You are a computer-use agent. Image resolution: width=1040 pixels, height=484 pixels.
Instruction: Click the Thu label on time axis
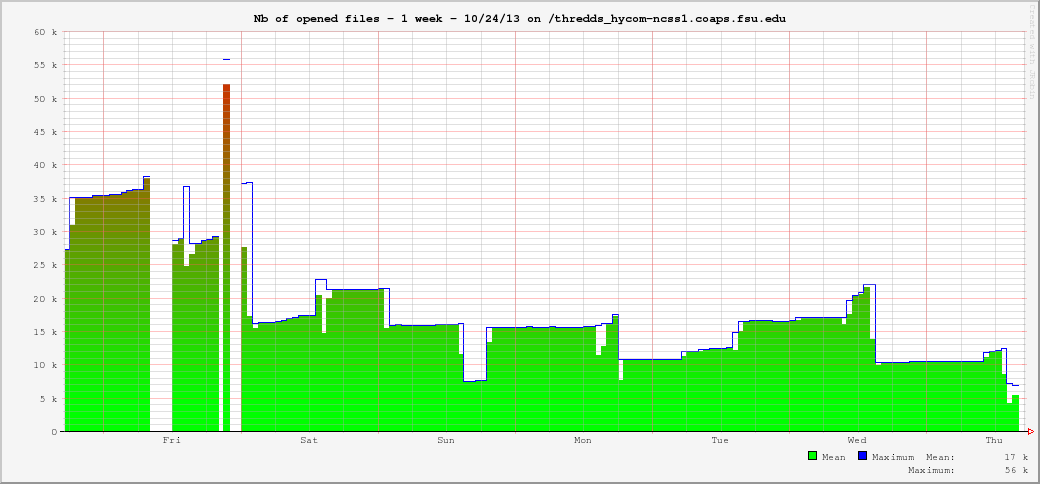994,440
